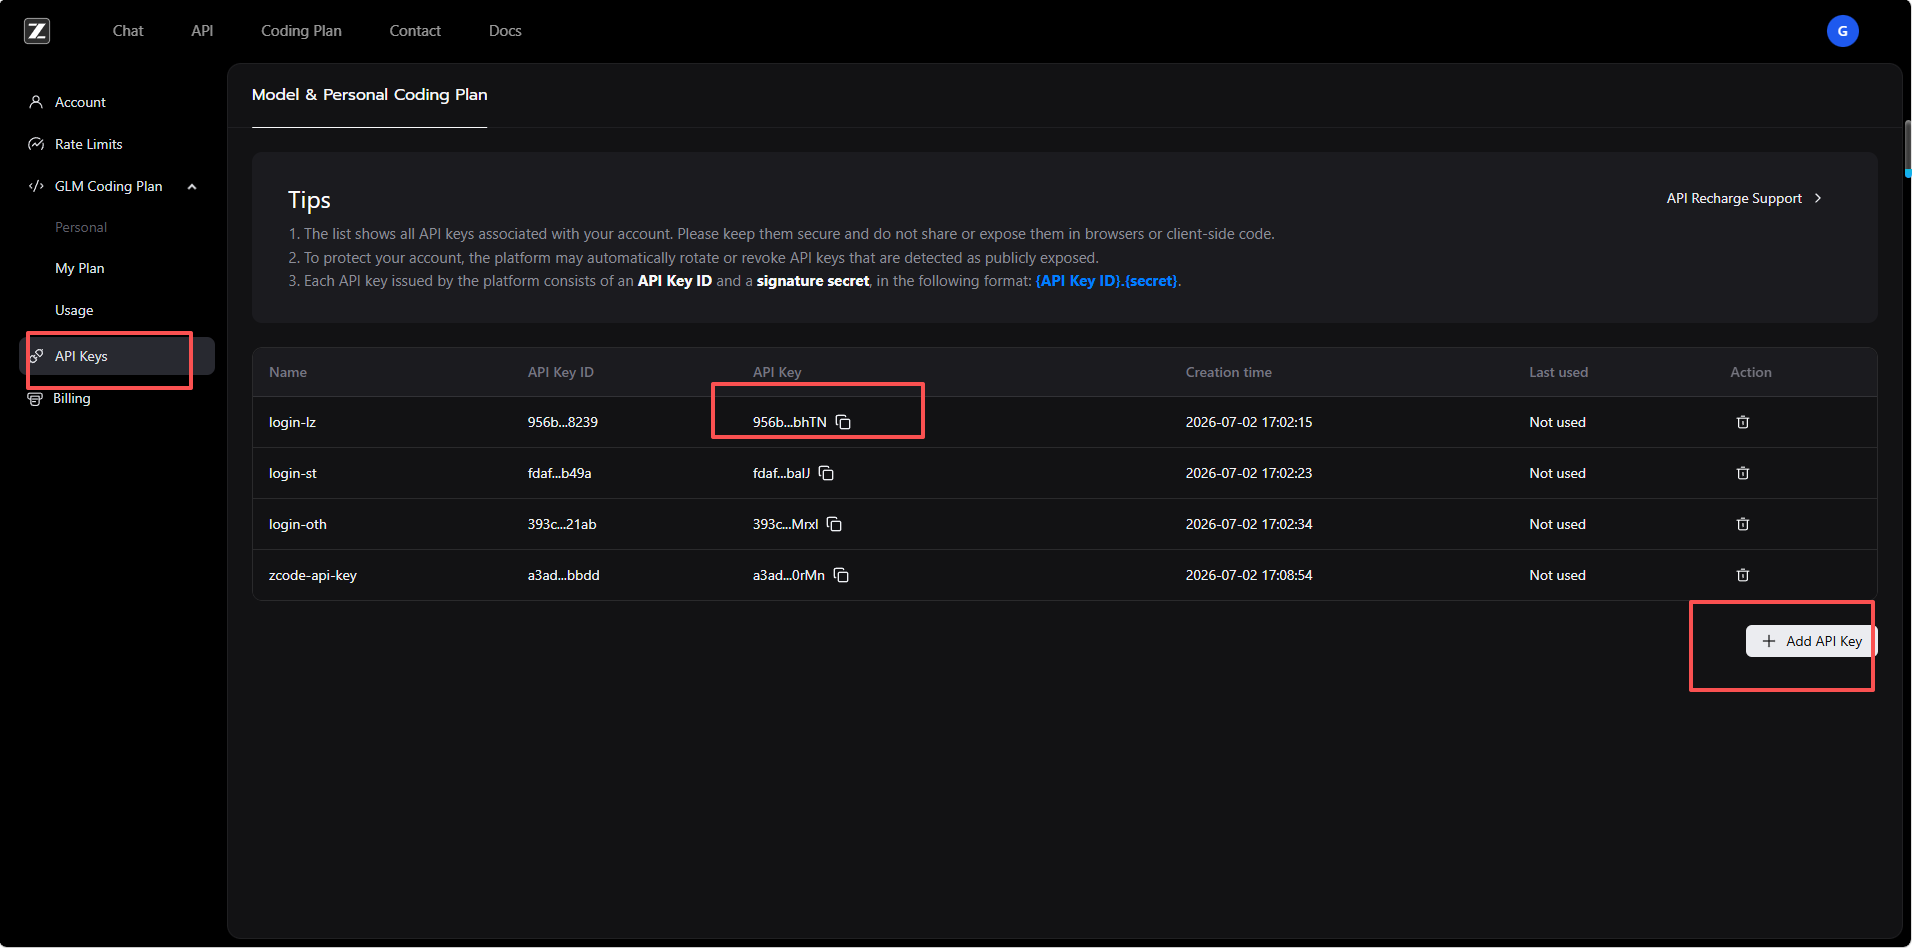Open the API menu item
This screenshot has width=1912, height=948.
tap(202, 31)
